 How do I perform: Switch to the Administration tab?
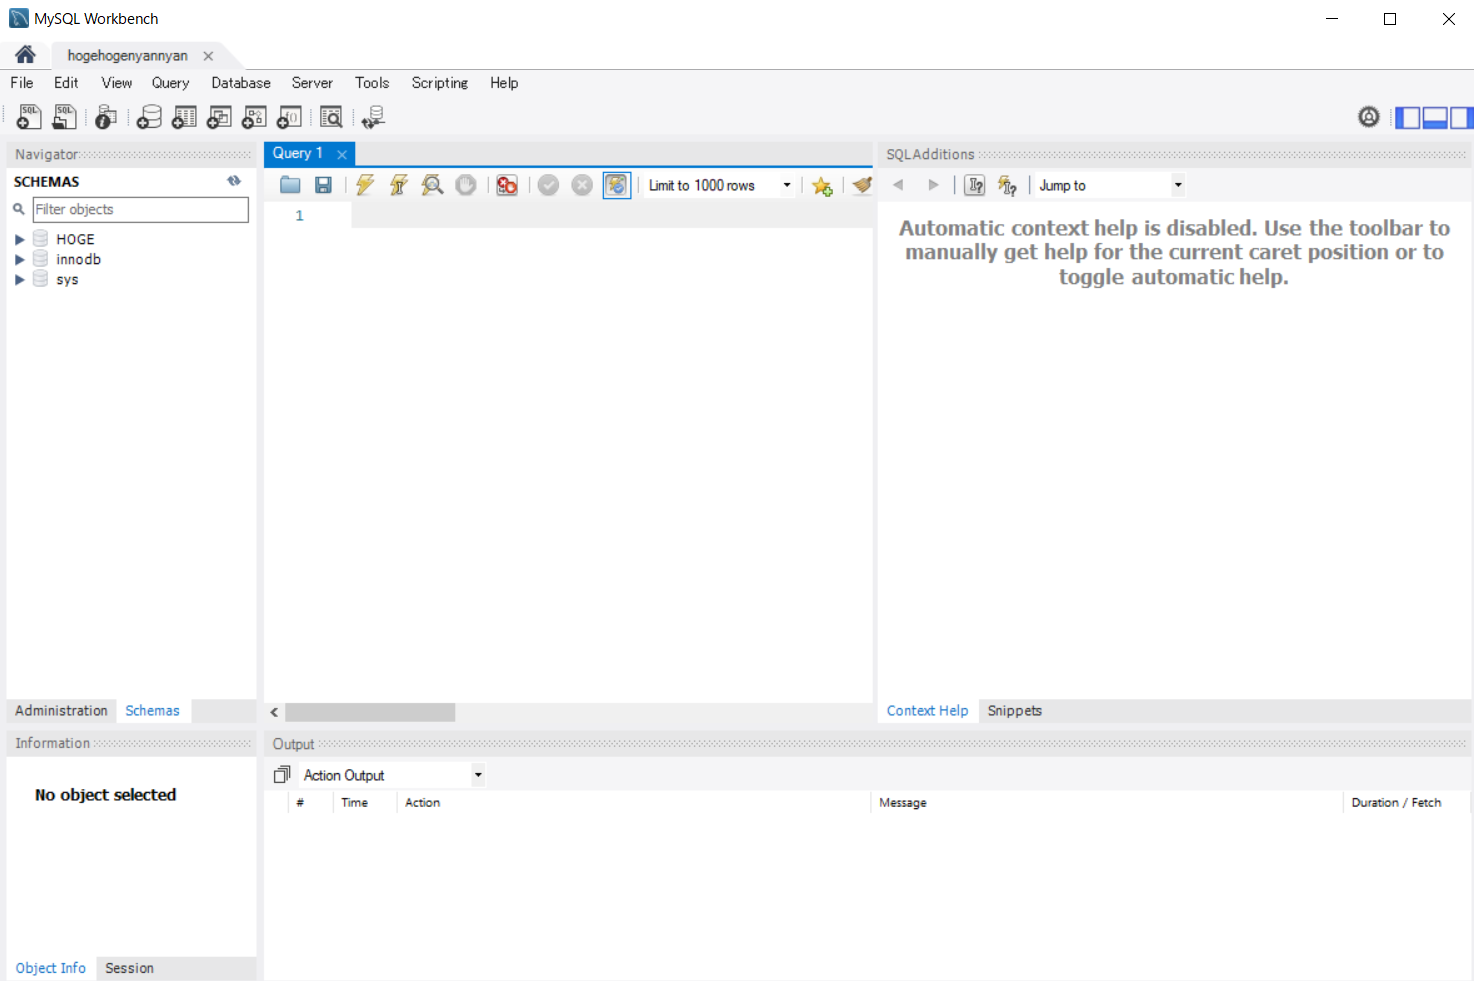(61, 711)
